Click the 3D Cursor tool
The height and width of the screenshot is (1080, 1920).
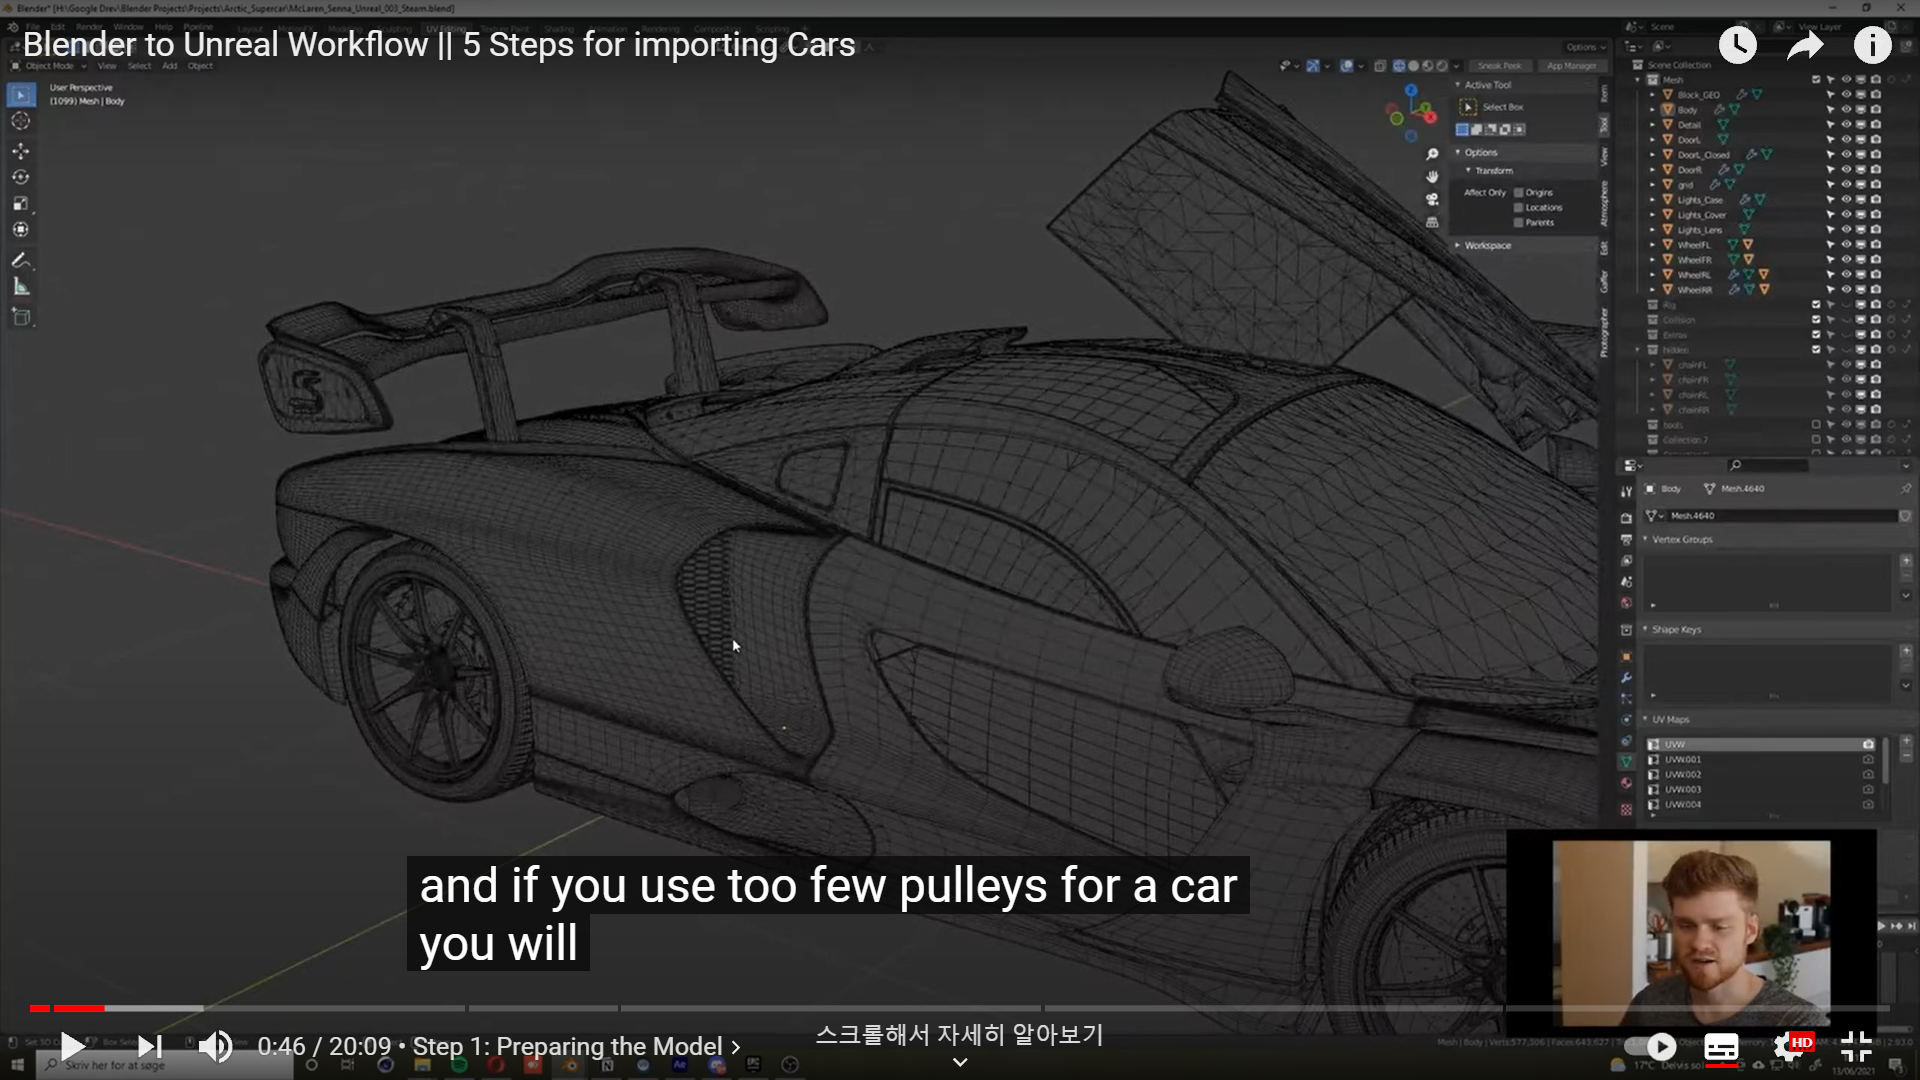point(21,121)
